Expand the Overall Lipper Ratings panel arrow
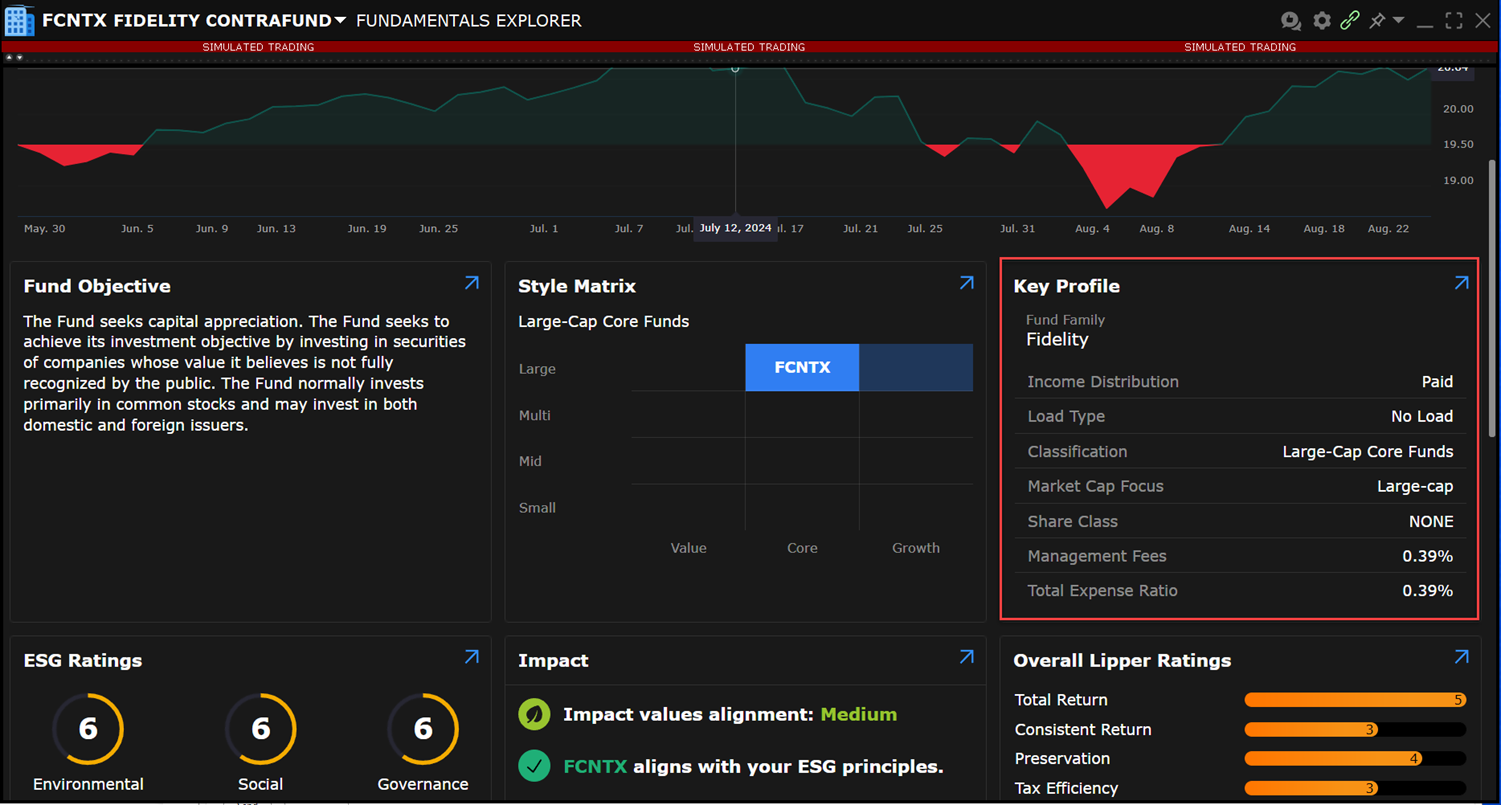Screen dimensions: 1501x805 [1462, 657]
